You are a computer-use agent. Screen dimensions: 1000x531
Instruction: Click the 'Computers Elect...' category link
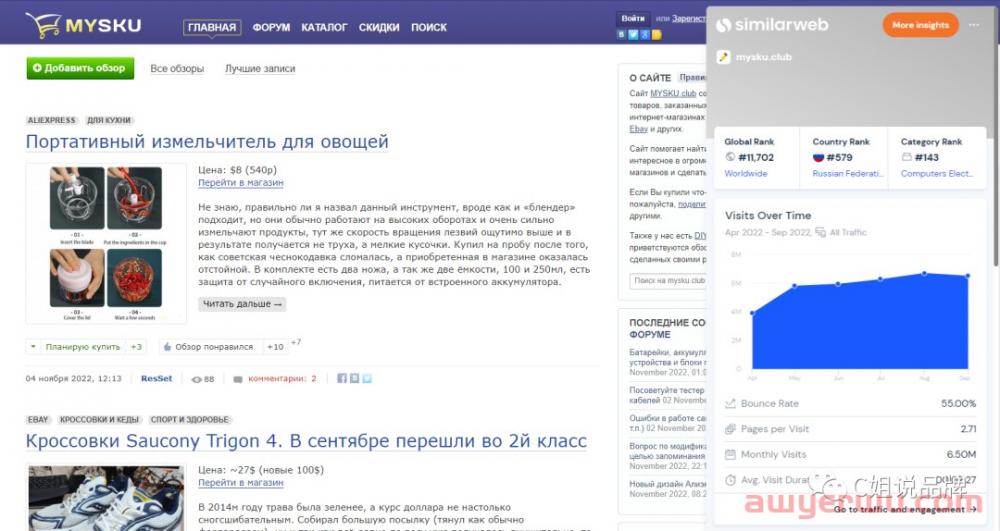tap(937, 173)
